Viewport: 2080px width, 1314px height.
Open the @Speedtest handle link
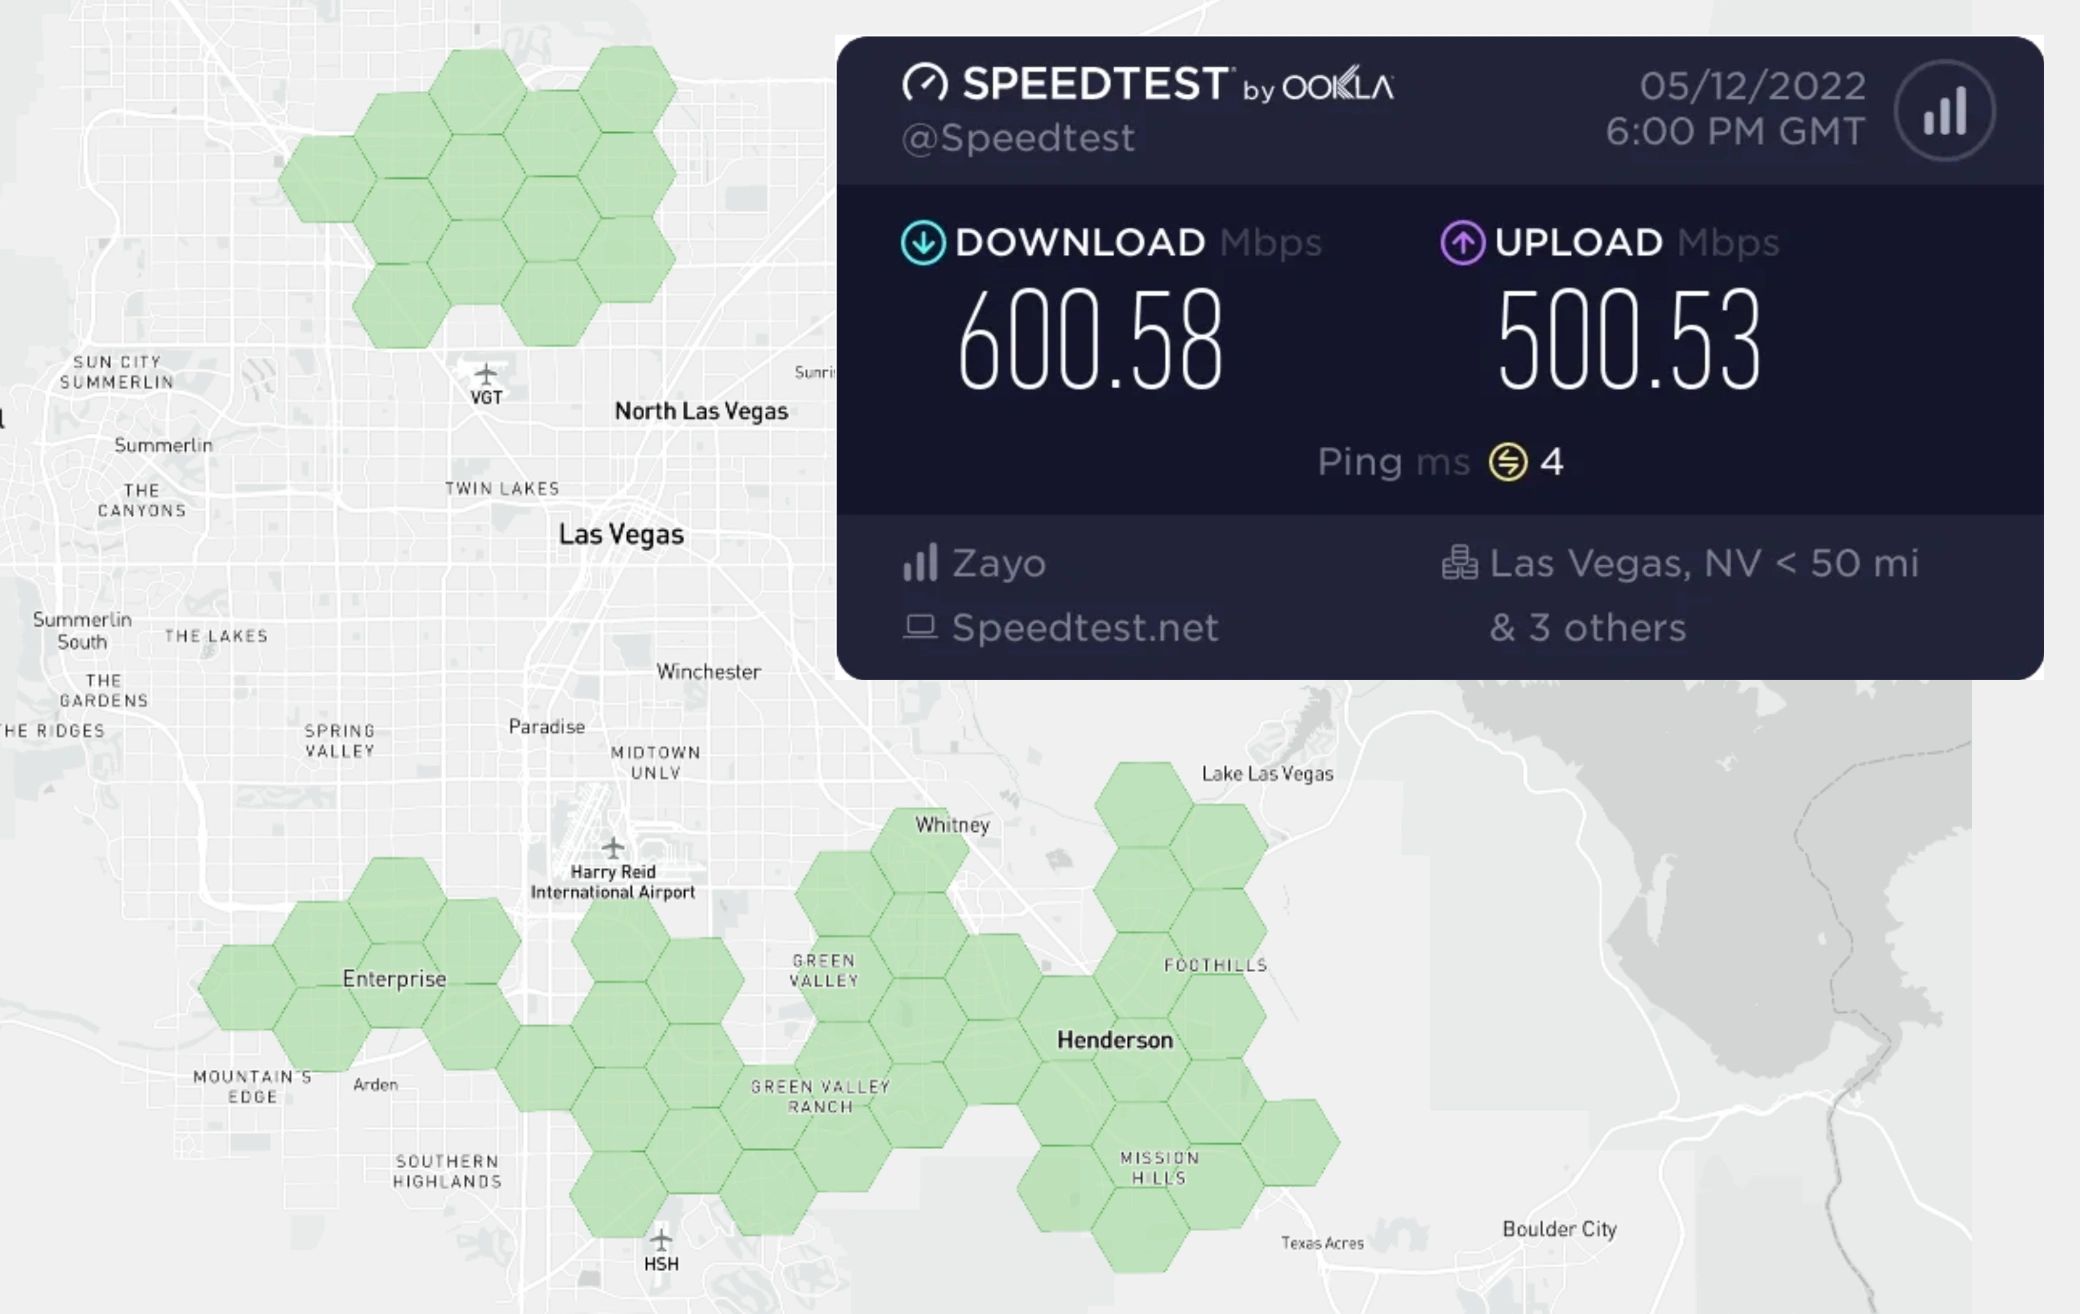click(1018, 138)
